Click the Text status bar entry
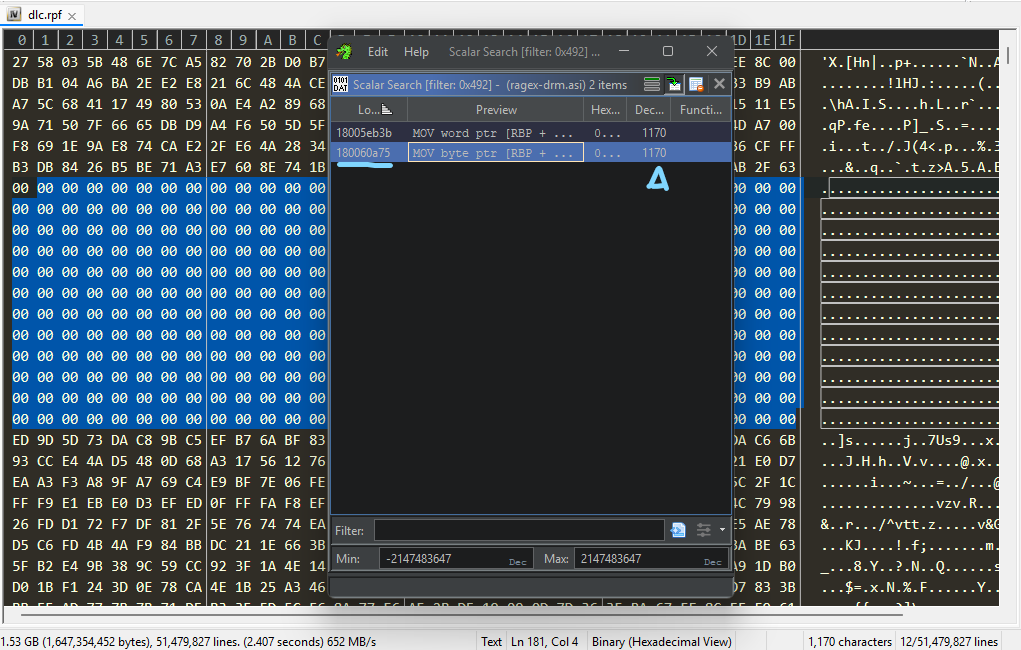 click(491, 642)
